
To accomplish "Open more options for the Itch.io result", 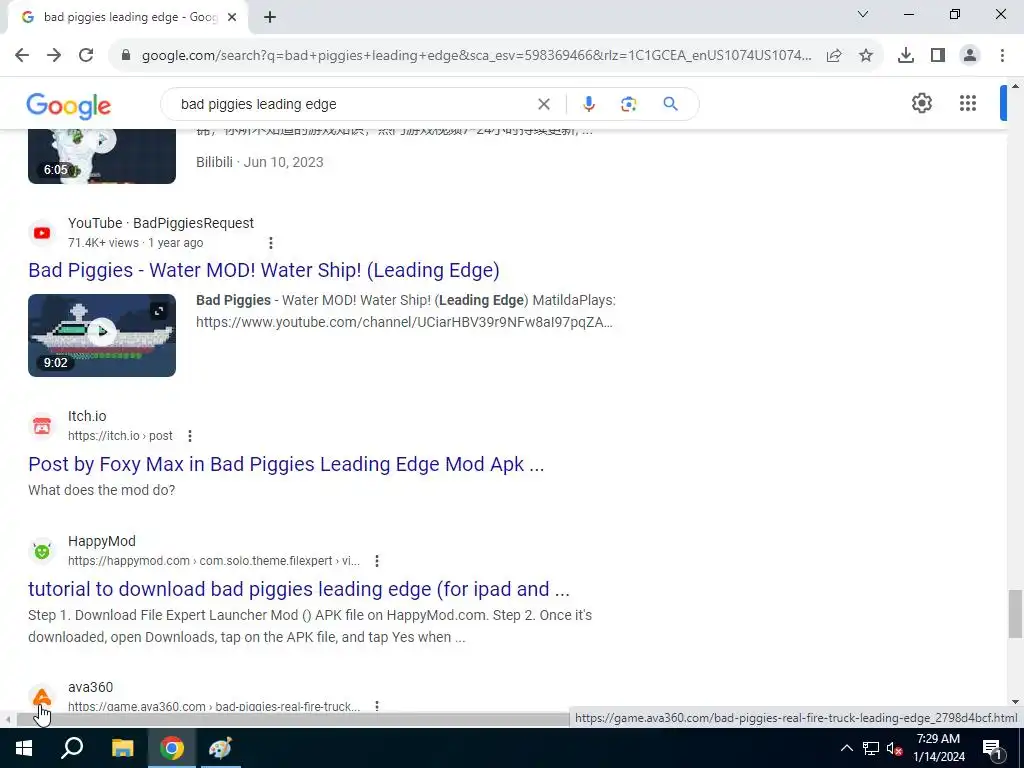I will coord(189,436).
